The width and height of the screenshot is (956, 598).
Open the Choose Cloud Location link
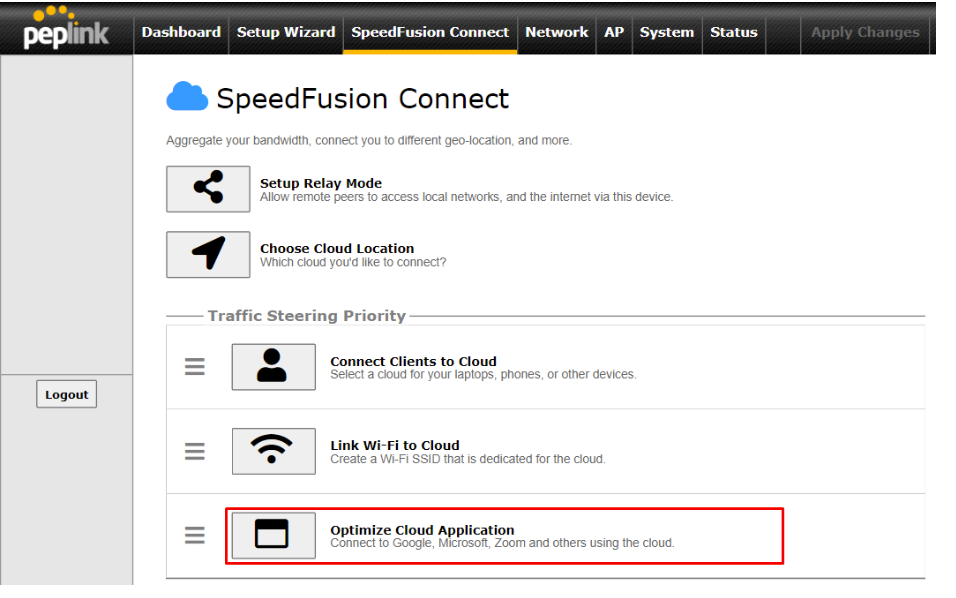pyautogui.click(x=337, y=248)
